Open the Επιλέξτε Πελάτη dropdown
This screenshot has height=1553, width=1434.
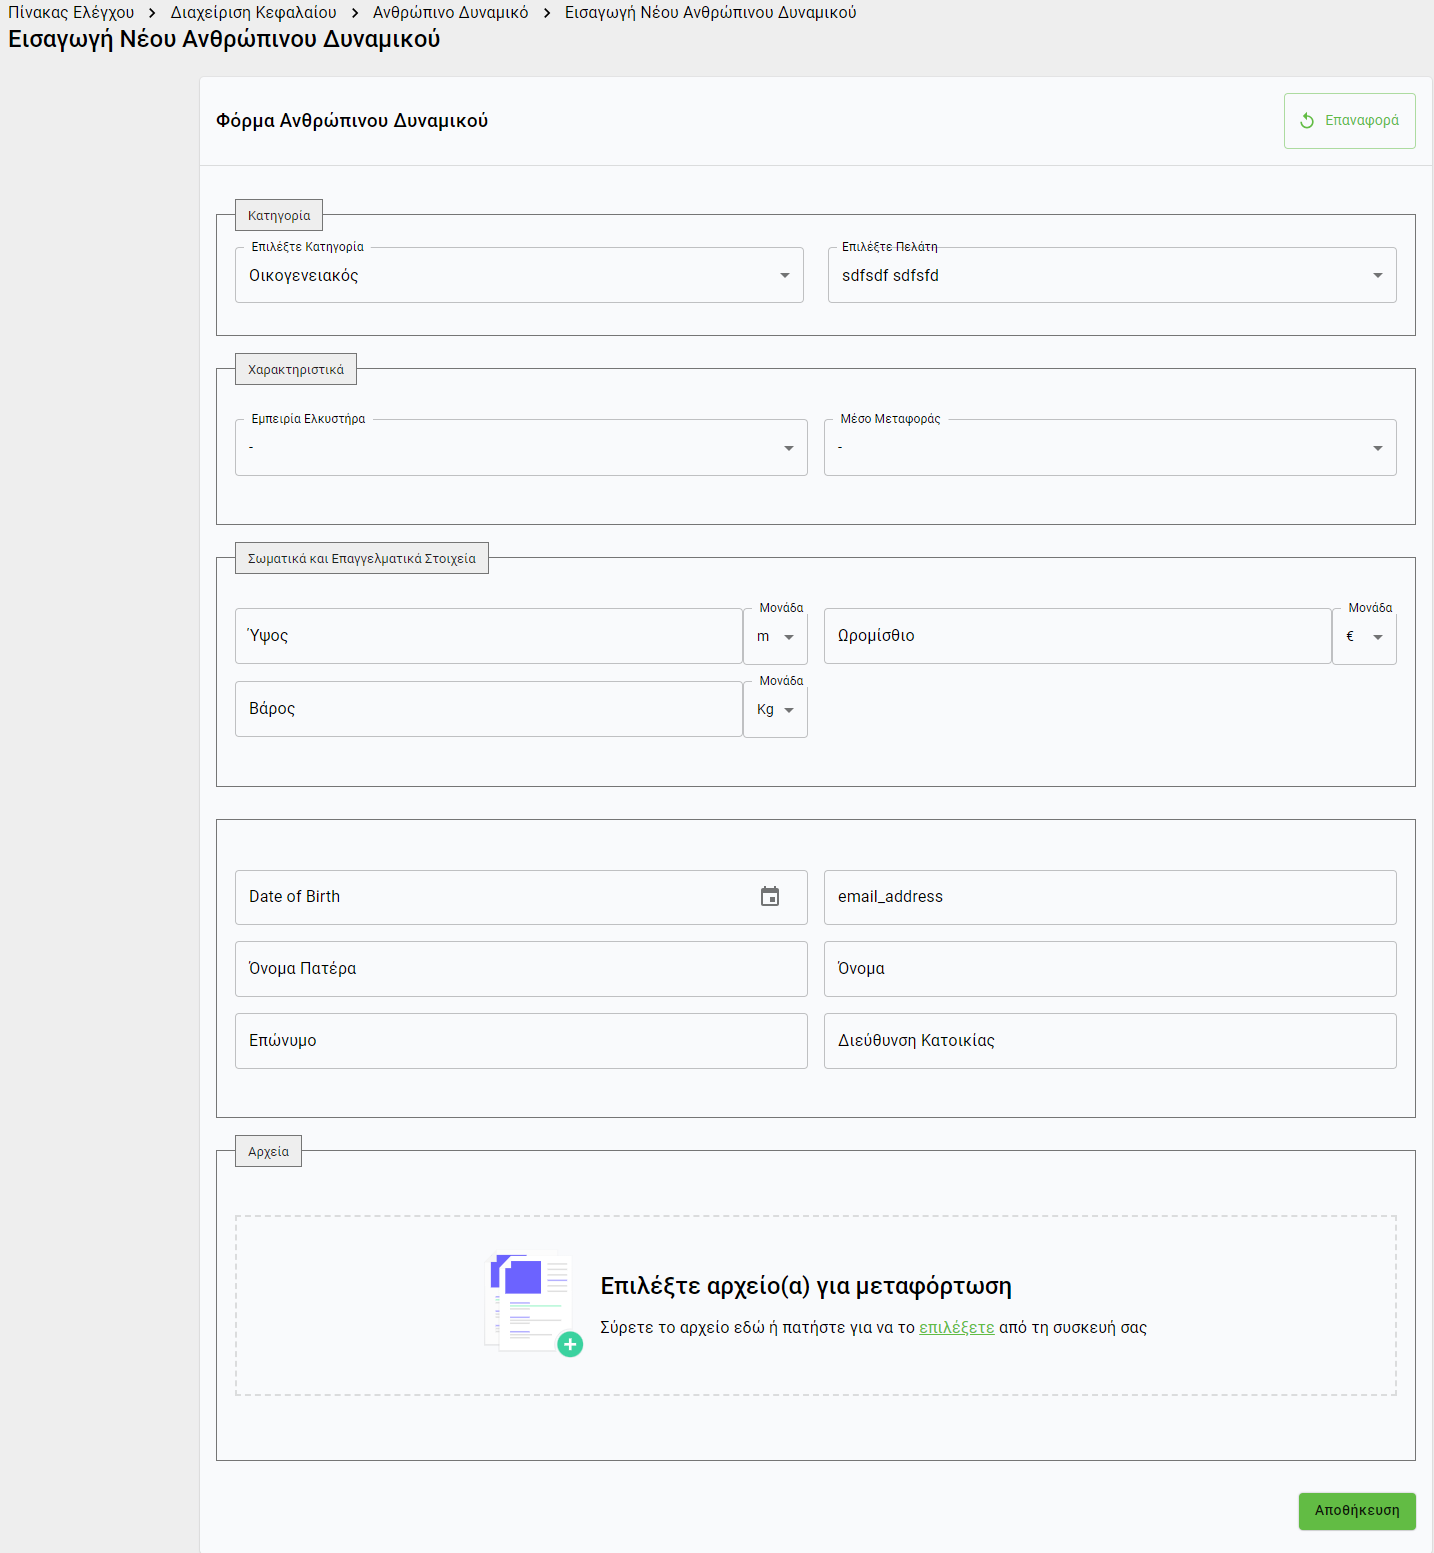1111,276
